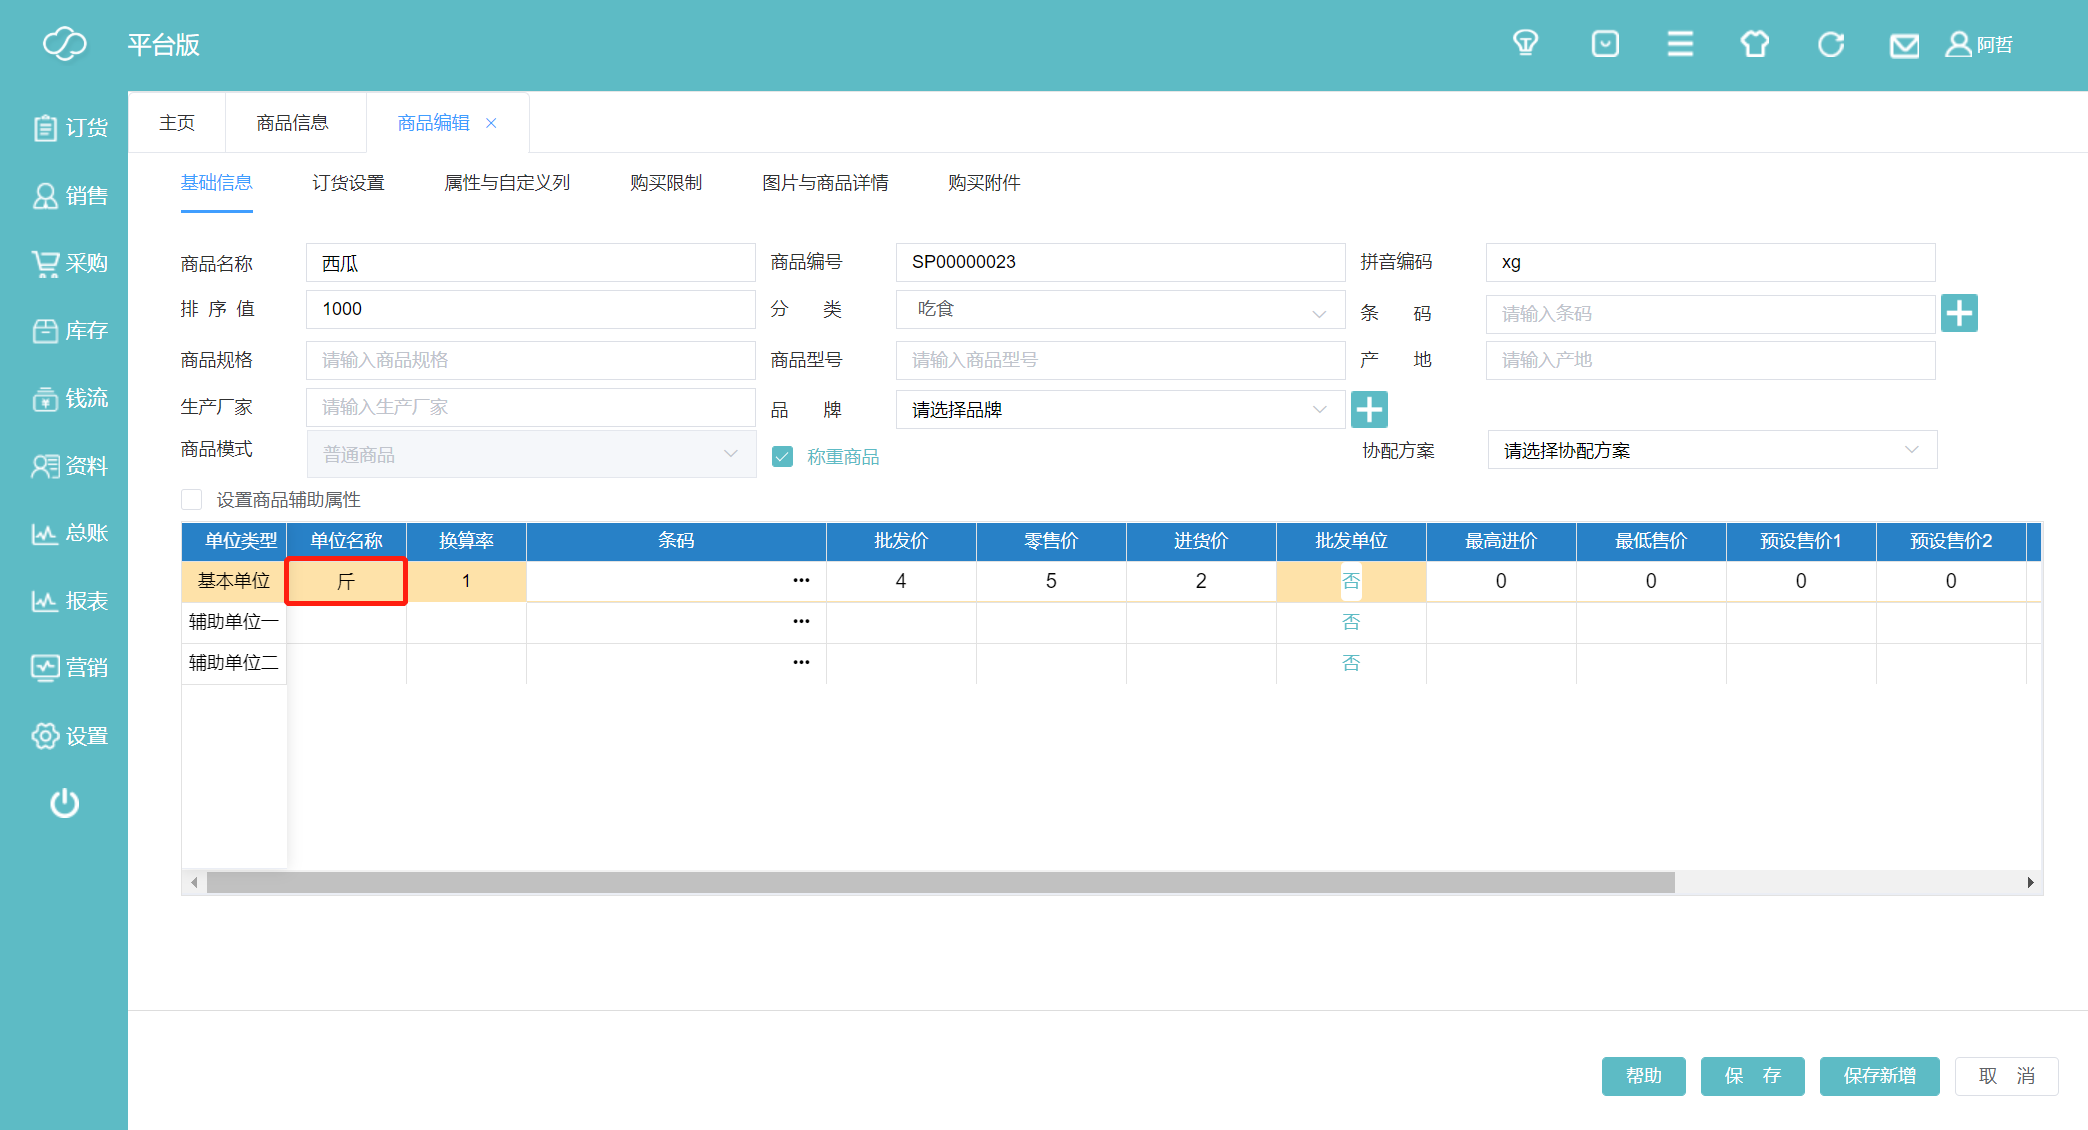
Task: Click the power logout icon in sidebar
Action: click(x=64, y=803)
